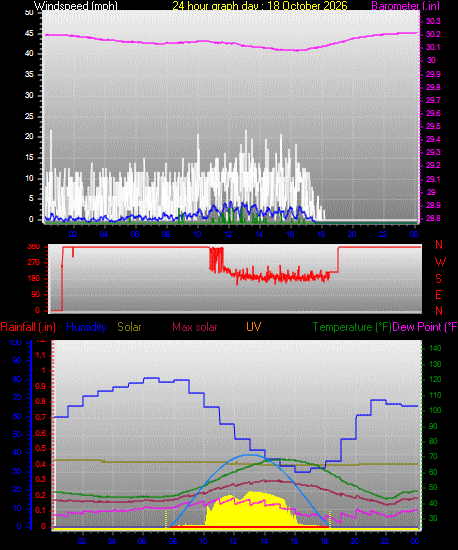This screenshot has width=458, height=550.
Task: Click the 25 value on windspeed axis
Action: [x=29, y=116]
